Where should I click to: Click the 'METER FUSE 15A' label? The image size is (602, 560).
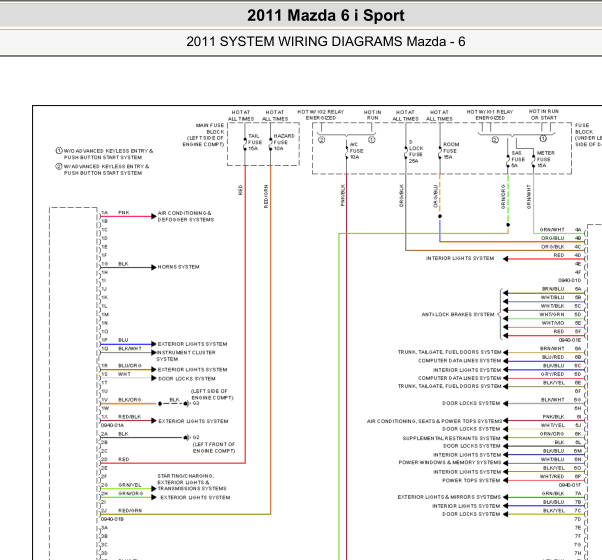(545, 159)
